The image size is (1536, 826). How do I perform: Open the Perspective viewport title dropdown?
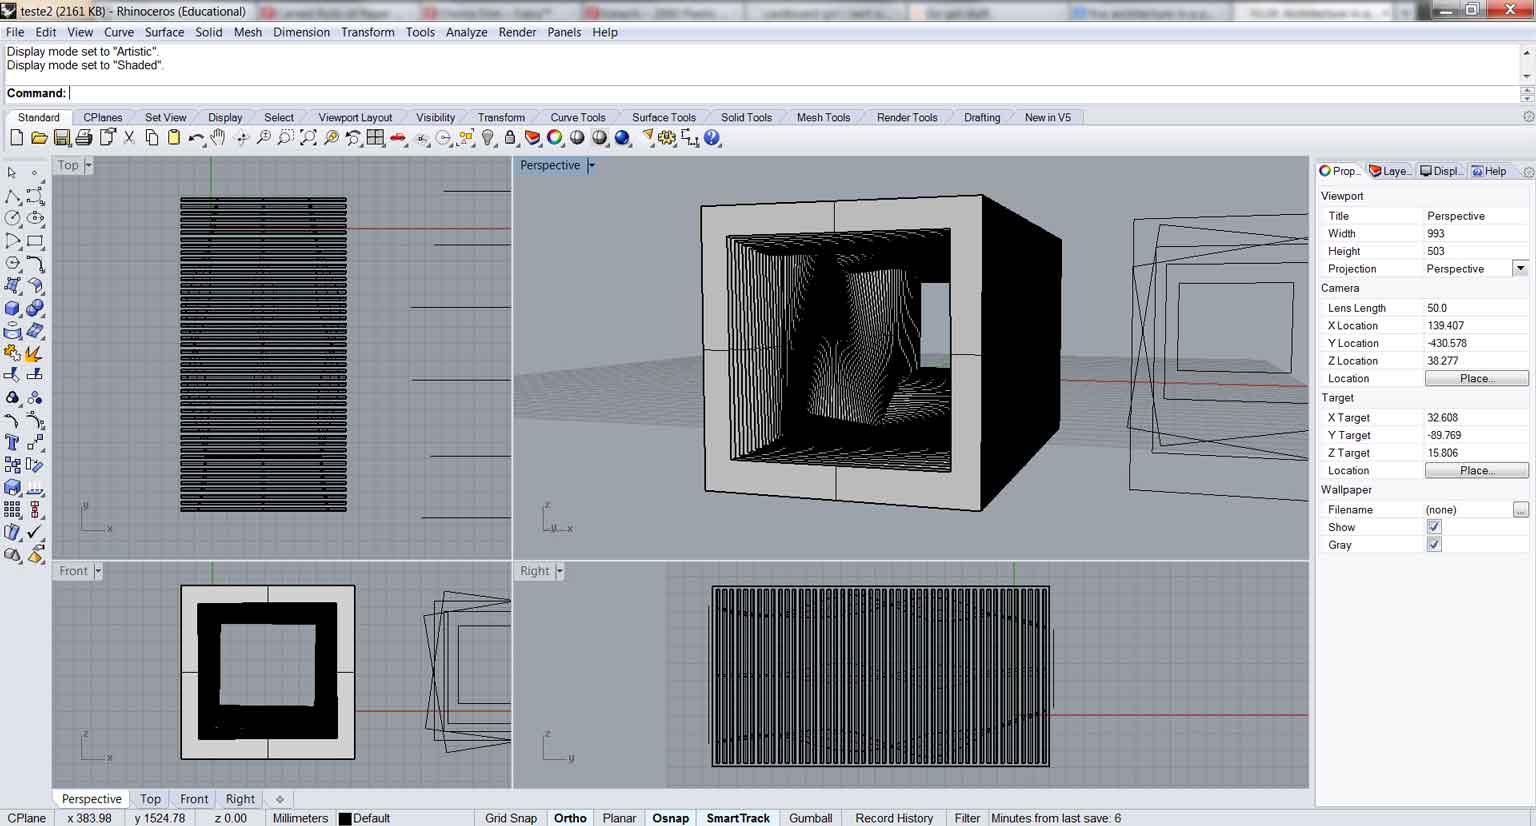[x=591, y=166]
